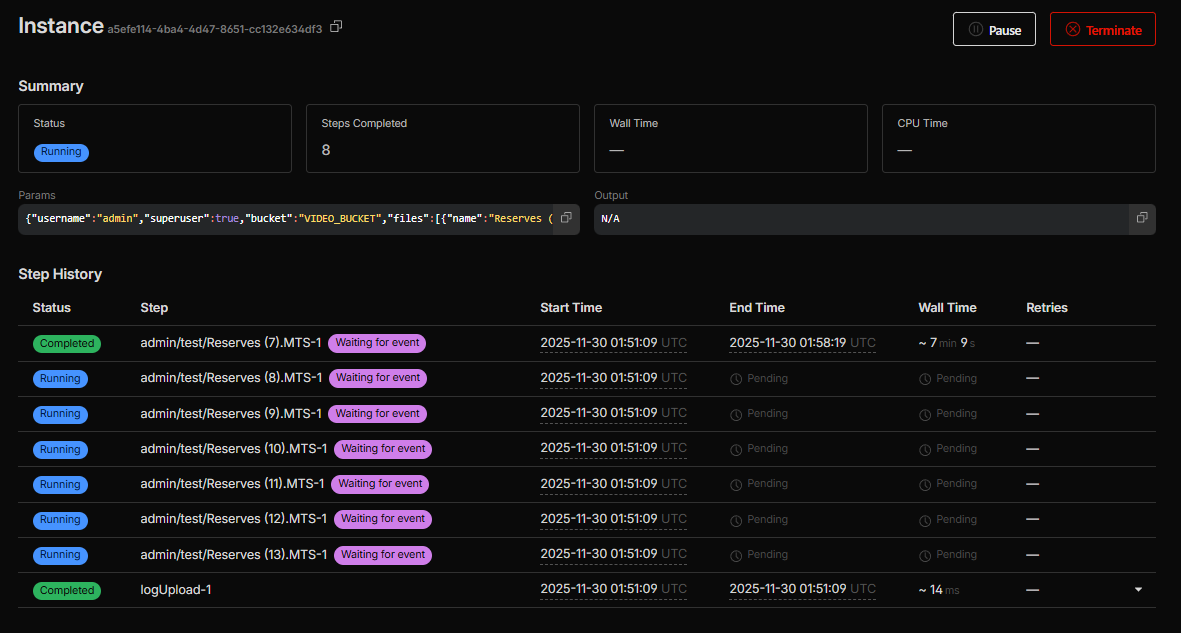Select step admin/test/Reserves (7).MTS-1

231,343
